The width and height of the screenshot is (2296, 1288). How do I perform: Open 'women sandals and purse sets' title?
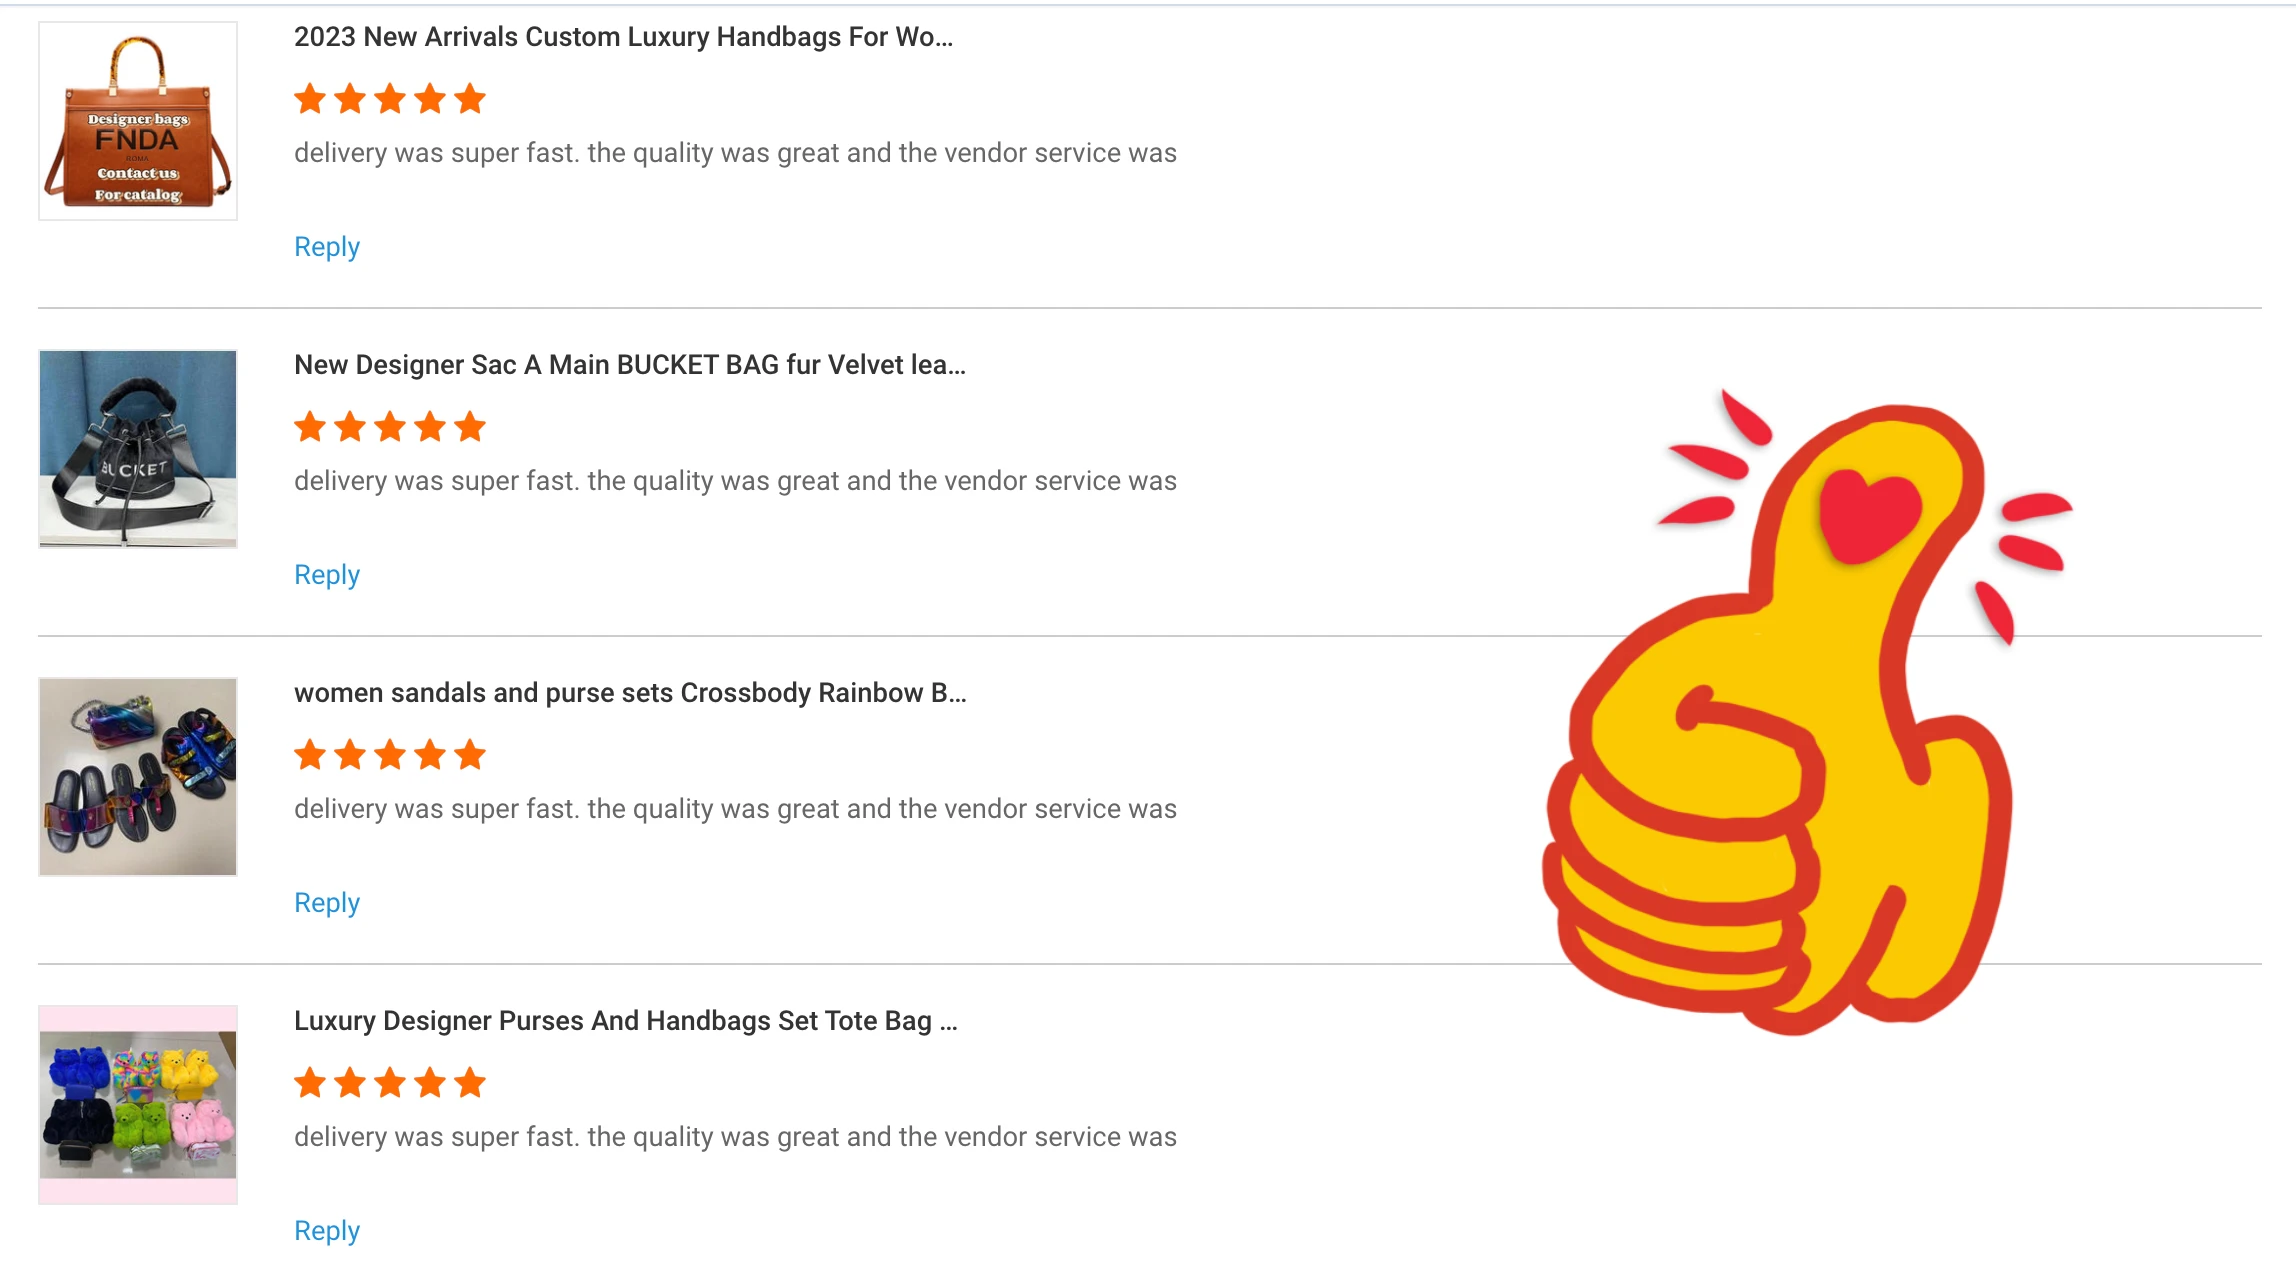click(630, 693)
